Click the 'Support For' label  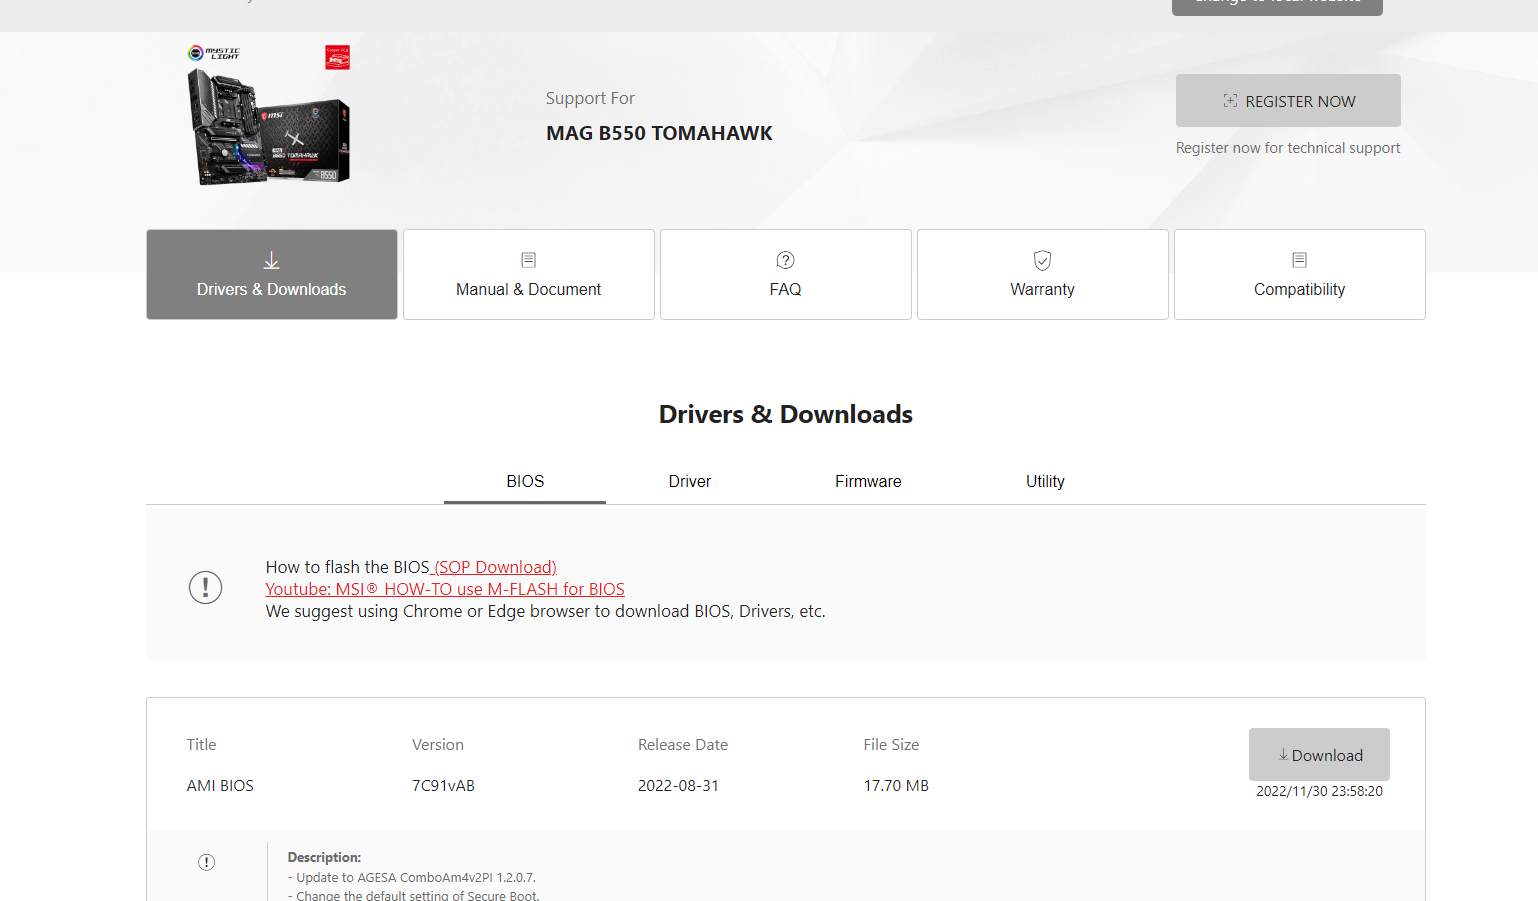pyautogui.click(x=590, y=98)
